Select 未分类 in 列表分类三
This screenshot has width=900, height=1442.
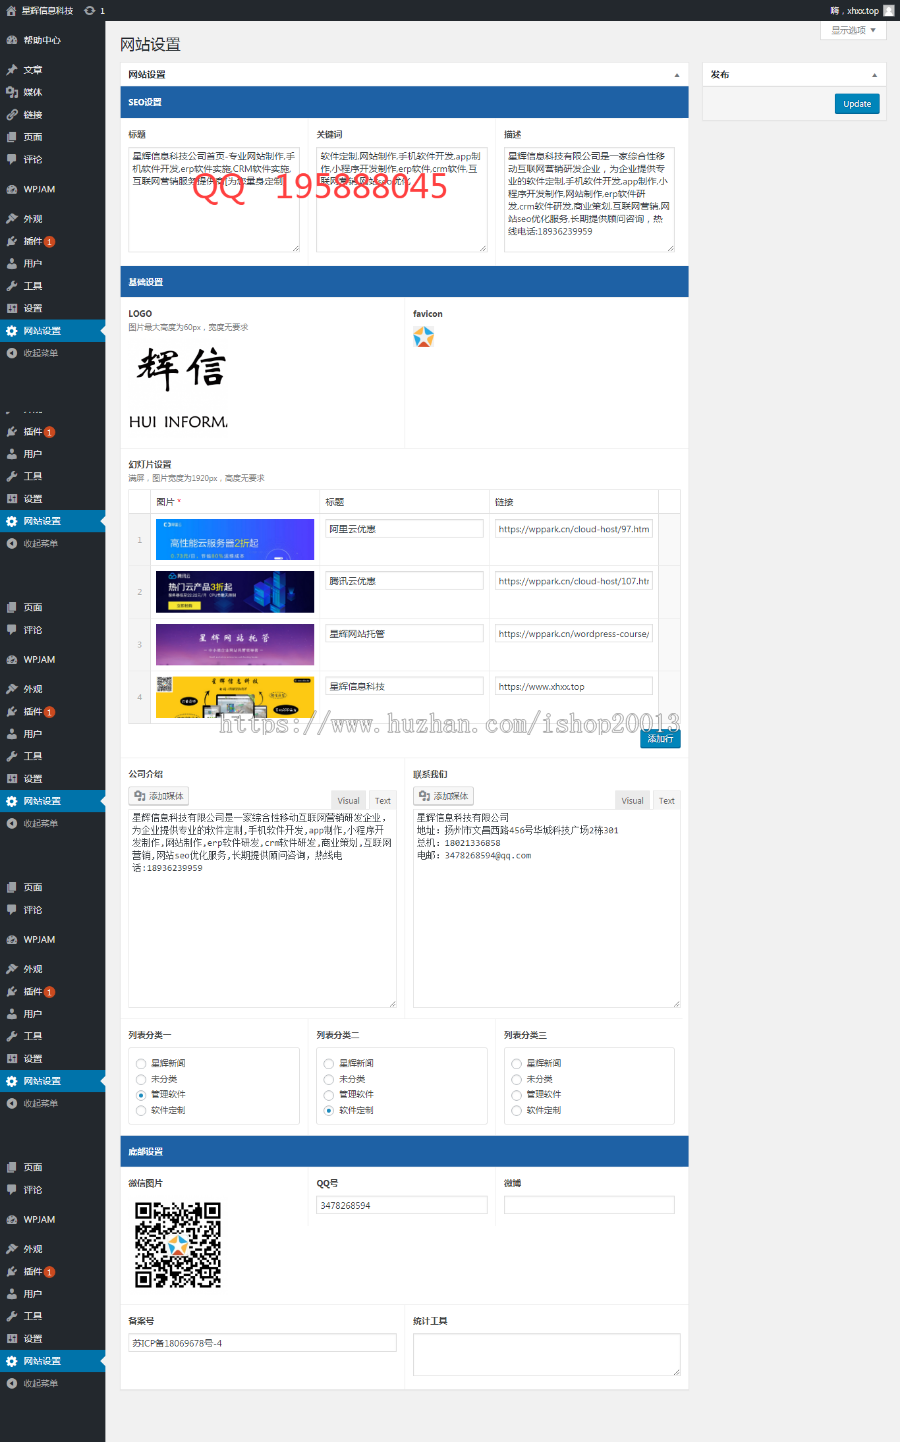[516, 1080]
